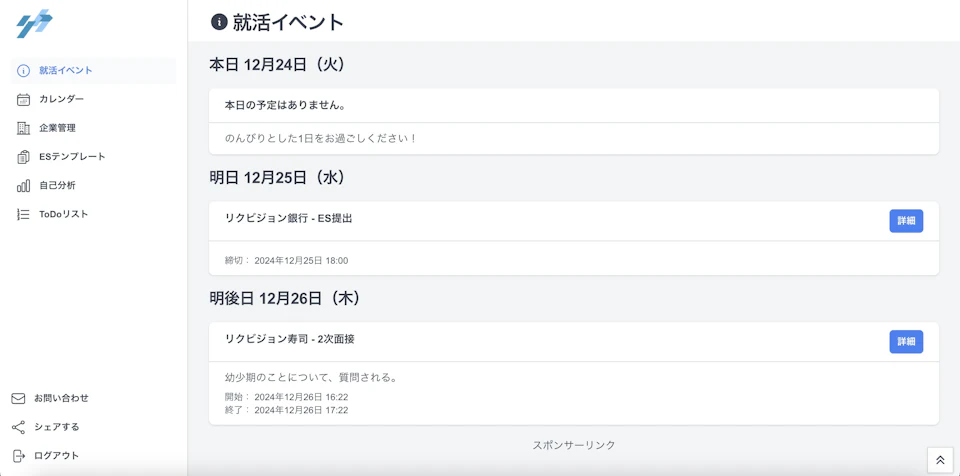Click the スポンサーリンク label
The height and width of the screenshot is (476, 960).
[574, 445]
